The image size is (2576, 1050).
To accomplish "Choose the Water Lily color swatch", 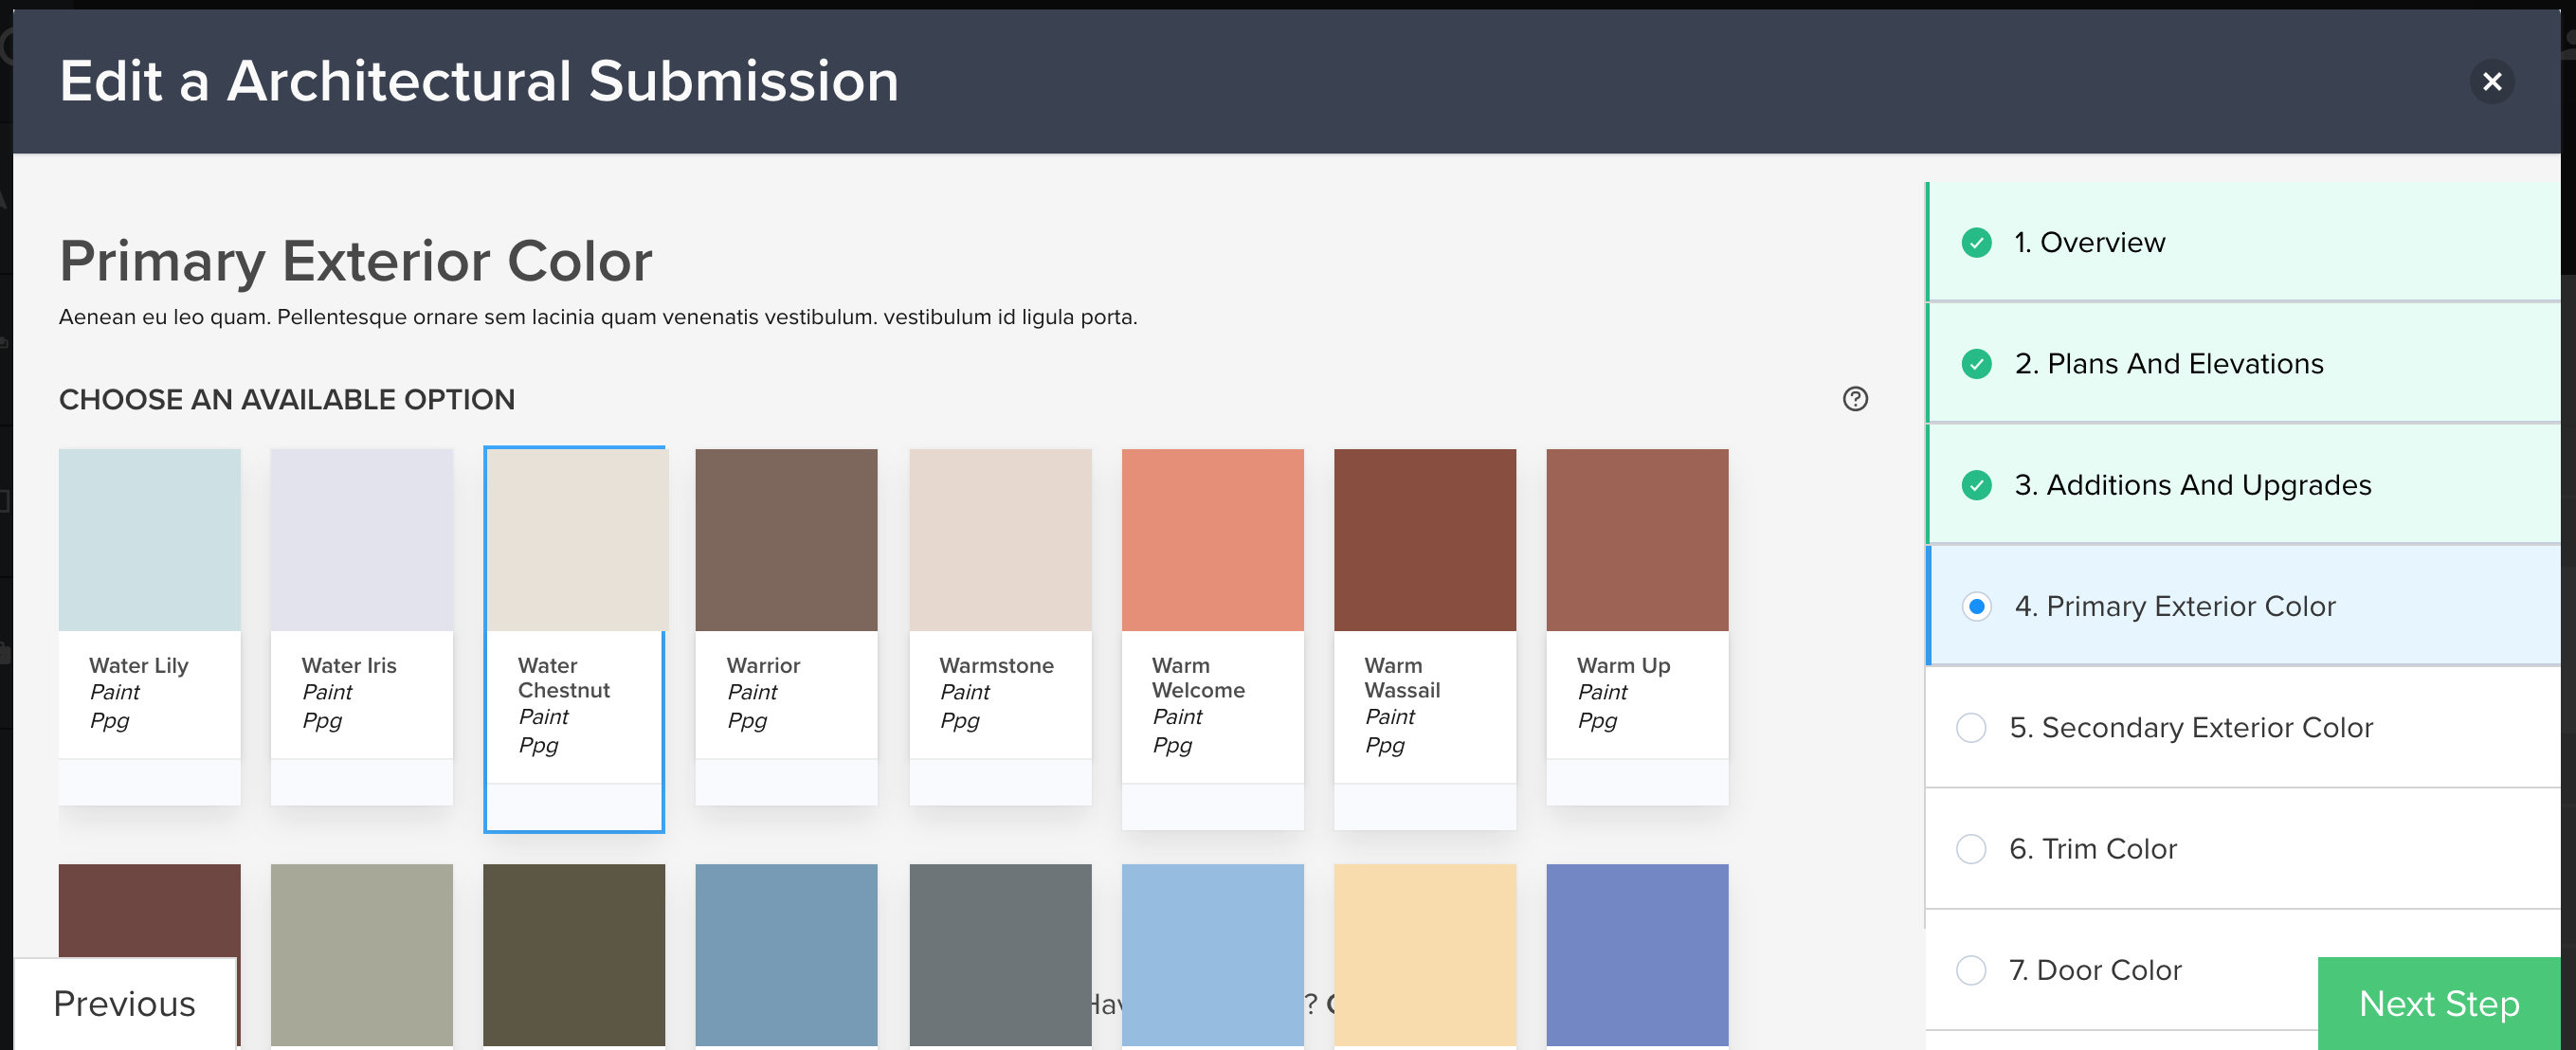I will pyautogui.click(x=150, y=541).
